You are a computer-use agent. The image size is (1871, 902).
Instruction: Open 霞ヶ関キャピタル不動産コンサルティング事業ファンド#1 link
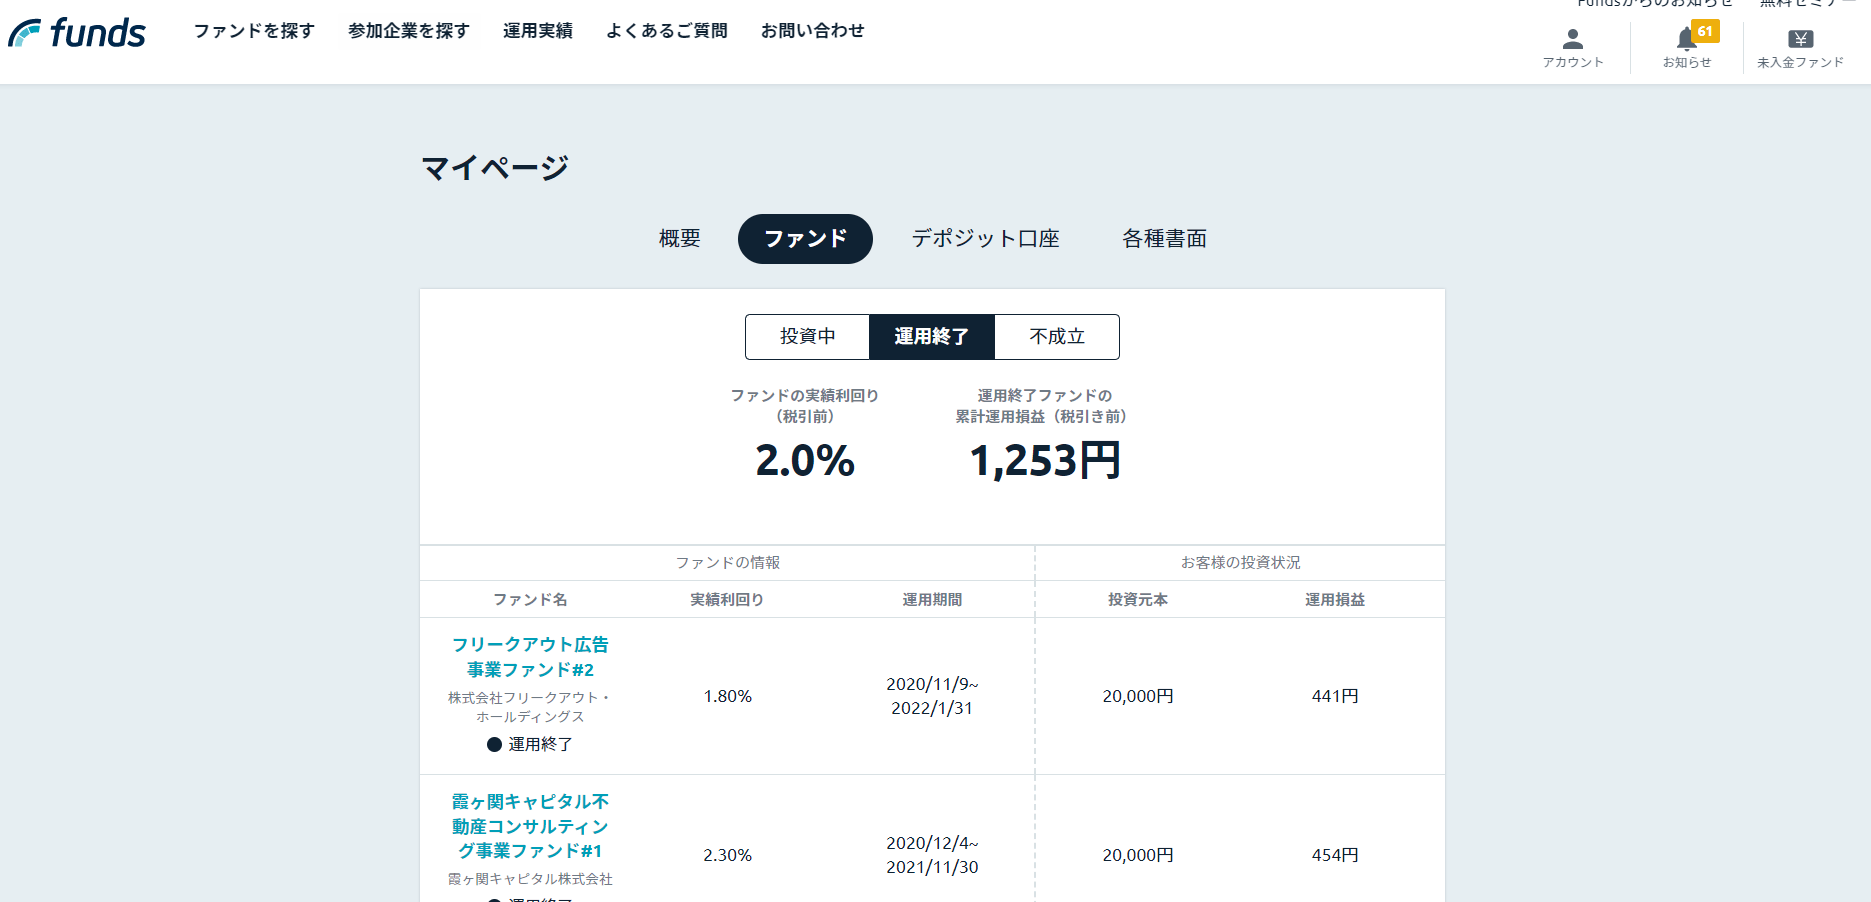[x=530, y=826]
